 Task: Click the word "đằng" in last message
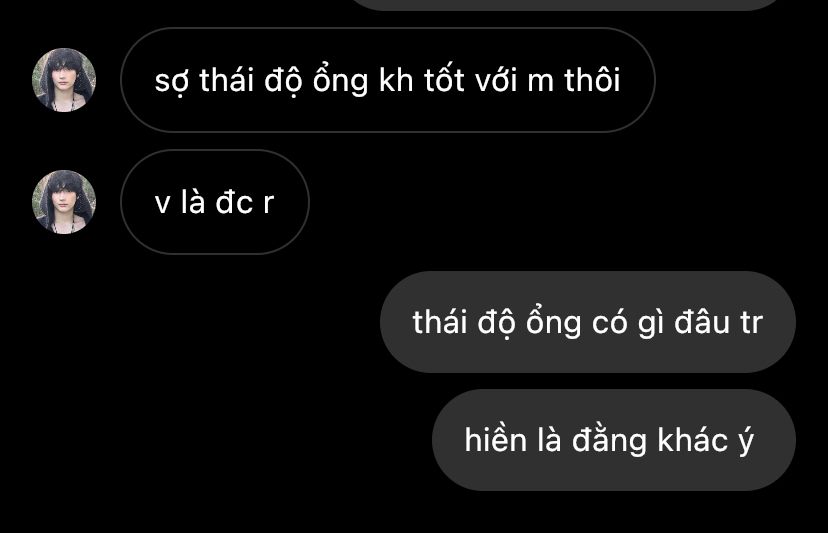click(609, 442)
